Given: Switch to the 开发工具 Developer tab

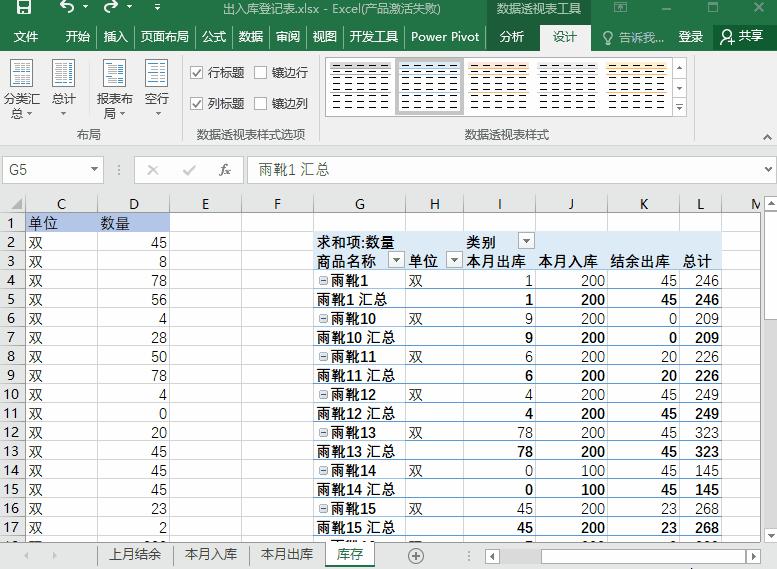Looking at the screenshot, I should (374, 37).
